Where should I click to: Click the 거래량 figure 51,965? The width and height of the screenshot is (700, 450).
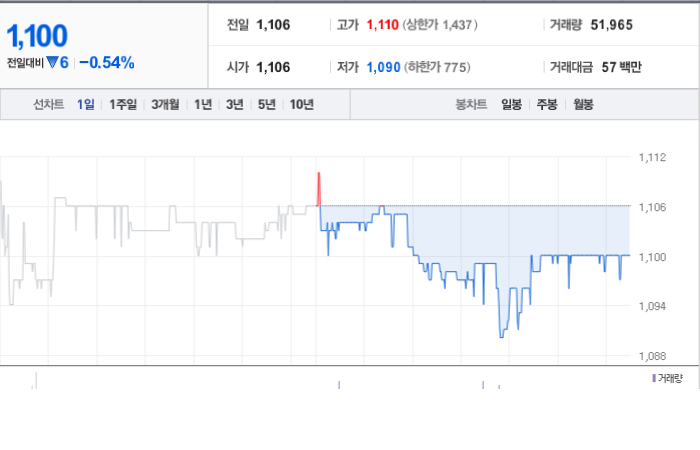(612, 25)
